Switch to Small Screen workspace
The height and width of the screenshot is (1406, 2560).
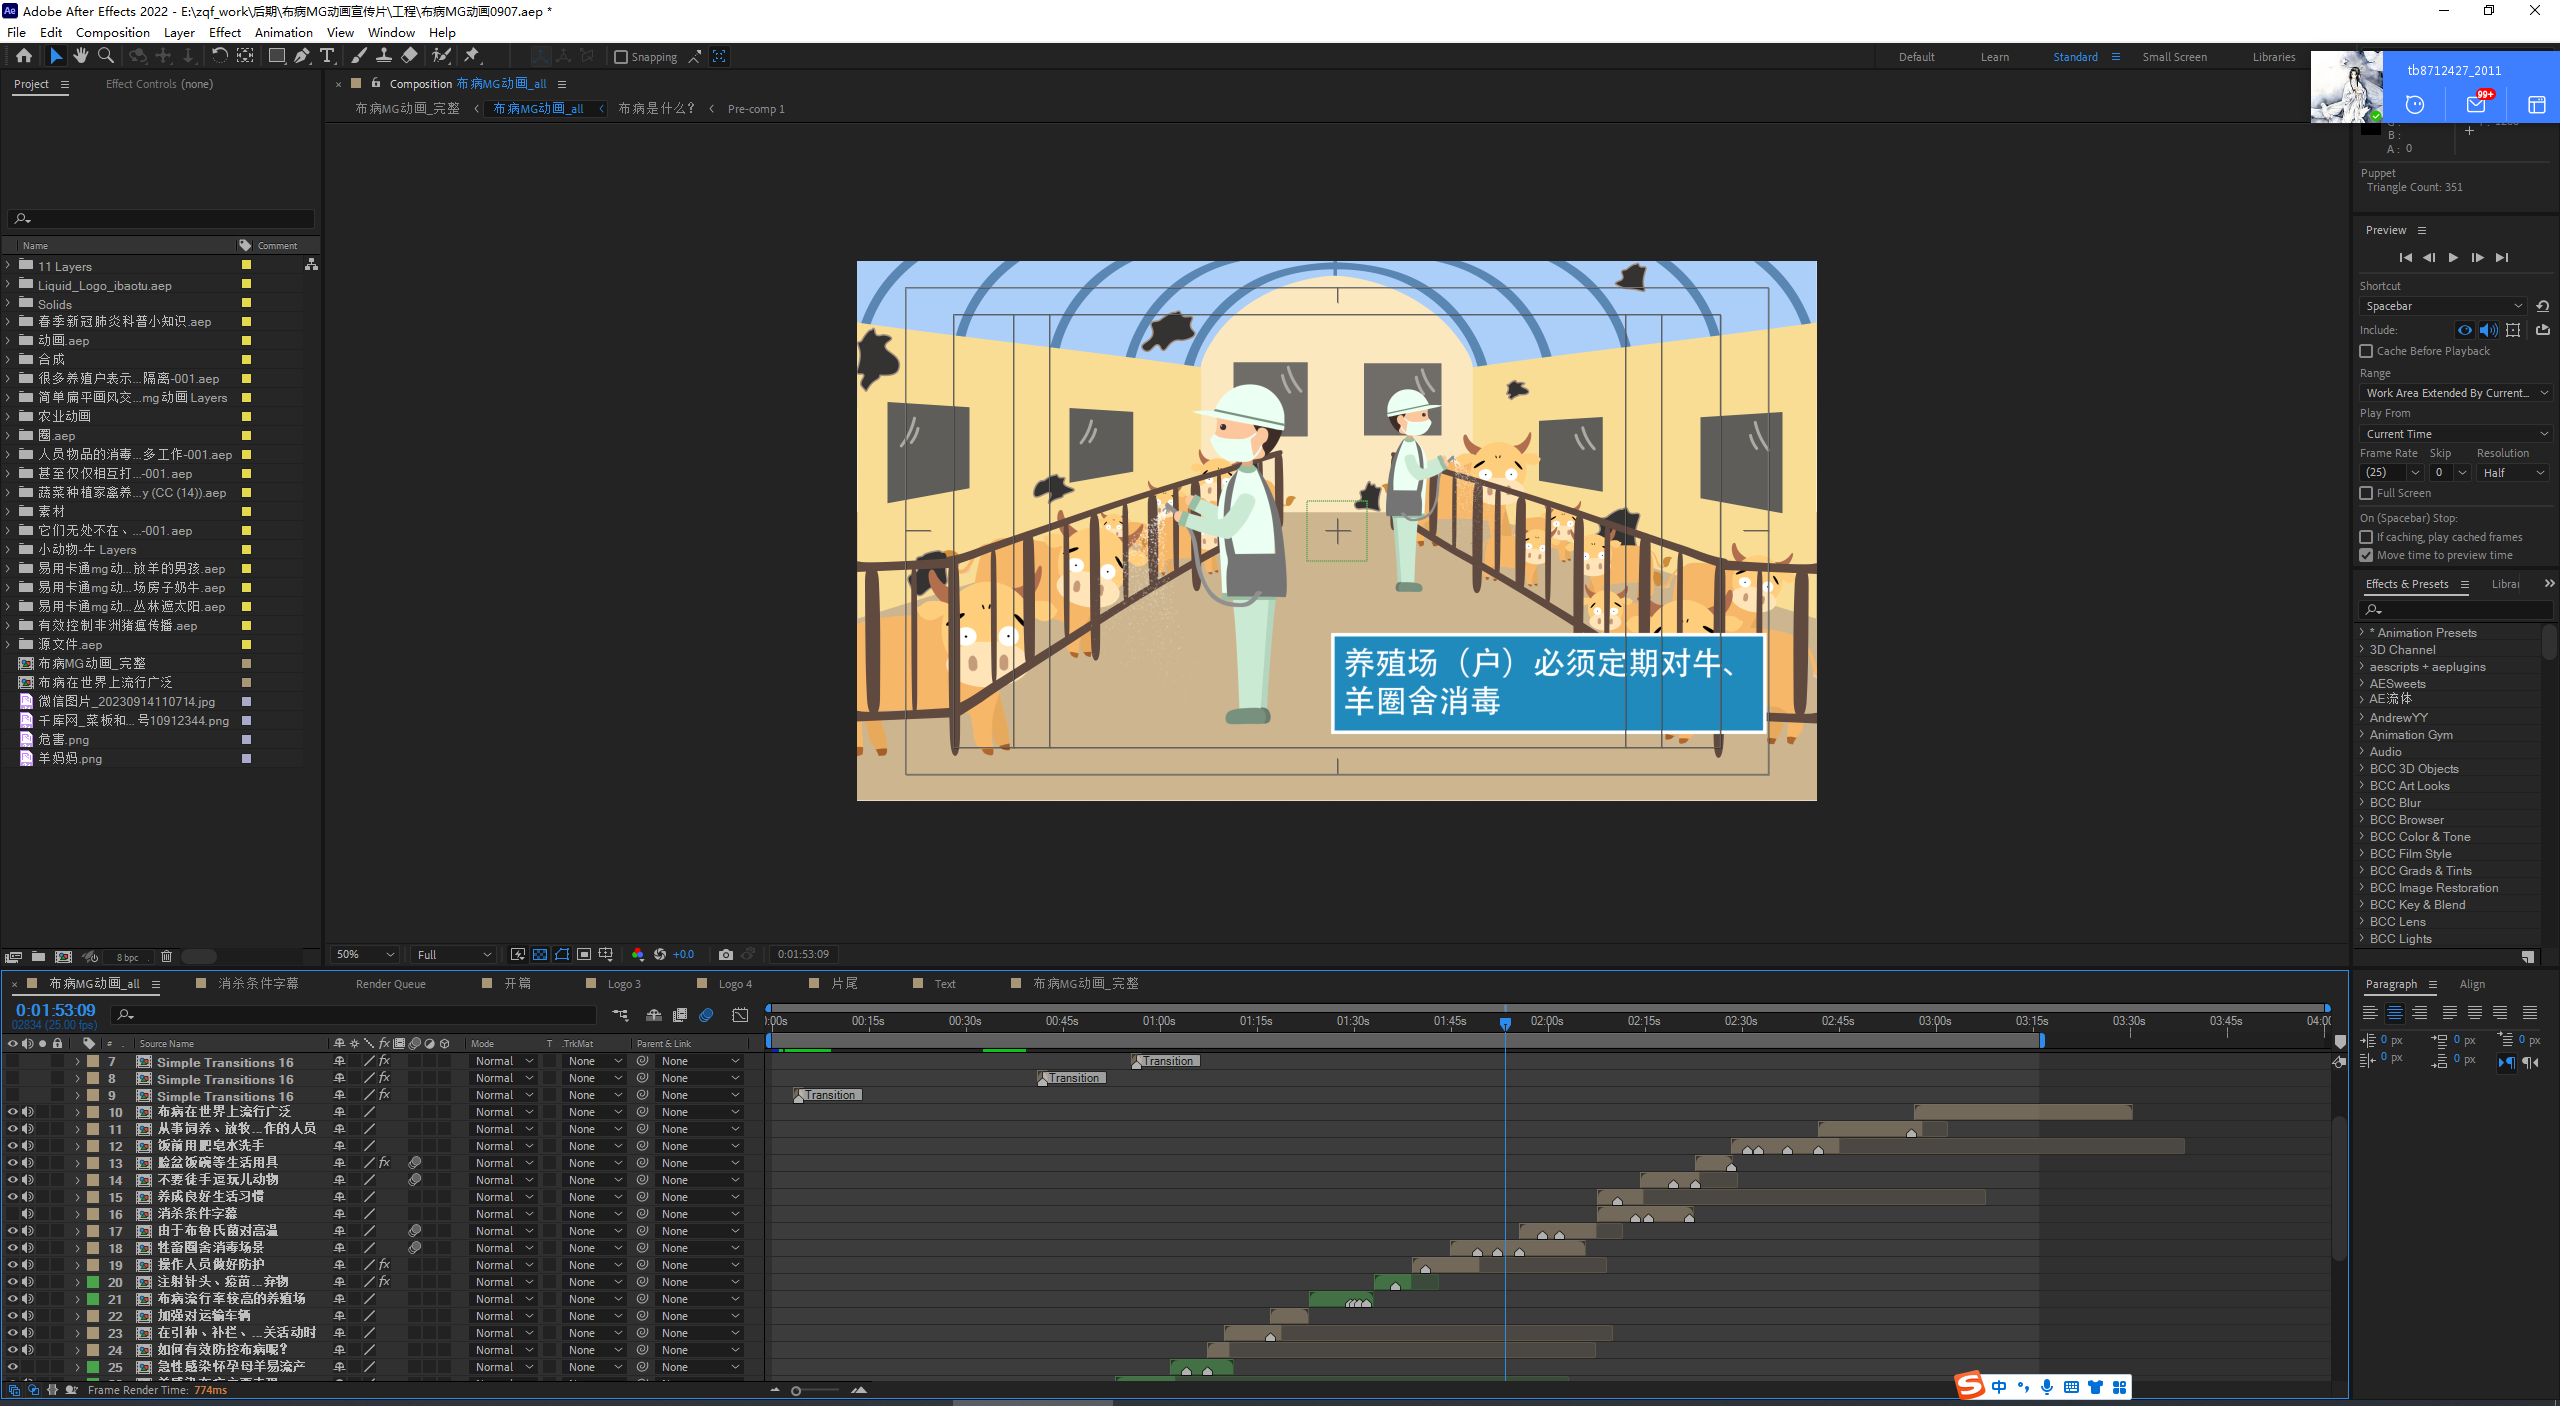(x=2174, y=57)
